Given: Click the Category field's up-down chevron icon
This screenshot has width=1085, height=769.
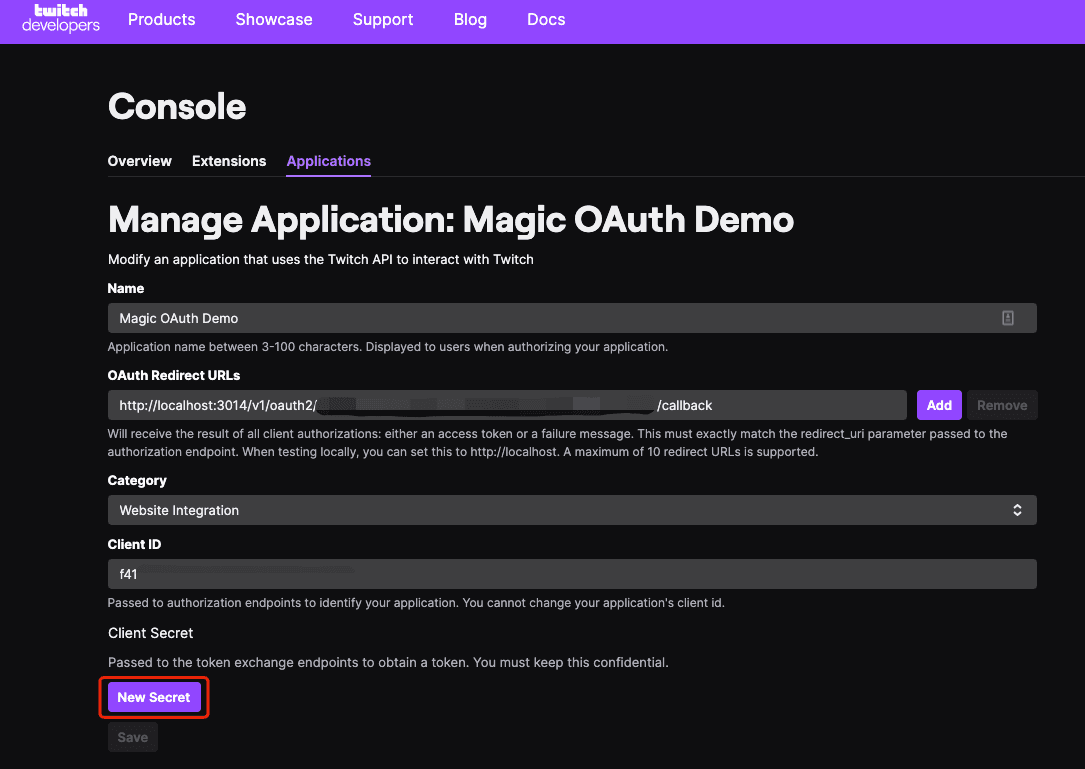Looking at the screenshot, I should [x=1017, y=510].
